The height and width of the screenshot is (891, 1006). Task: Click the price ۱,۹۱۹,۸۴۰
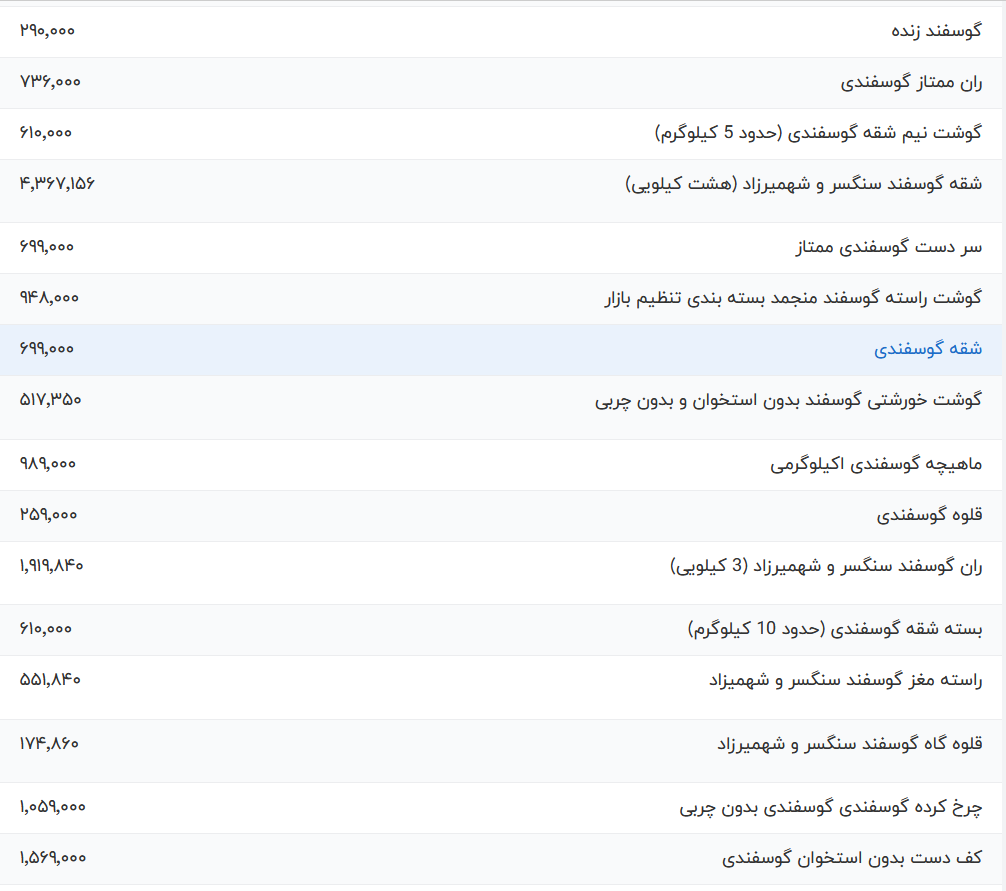point(51,566)
